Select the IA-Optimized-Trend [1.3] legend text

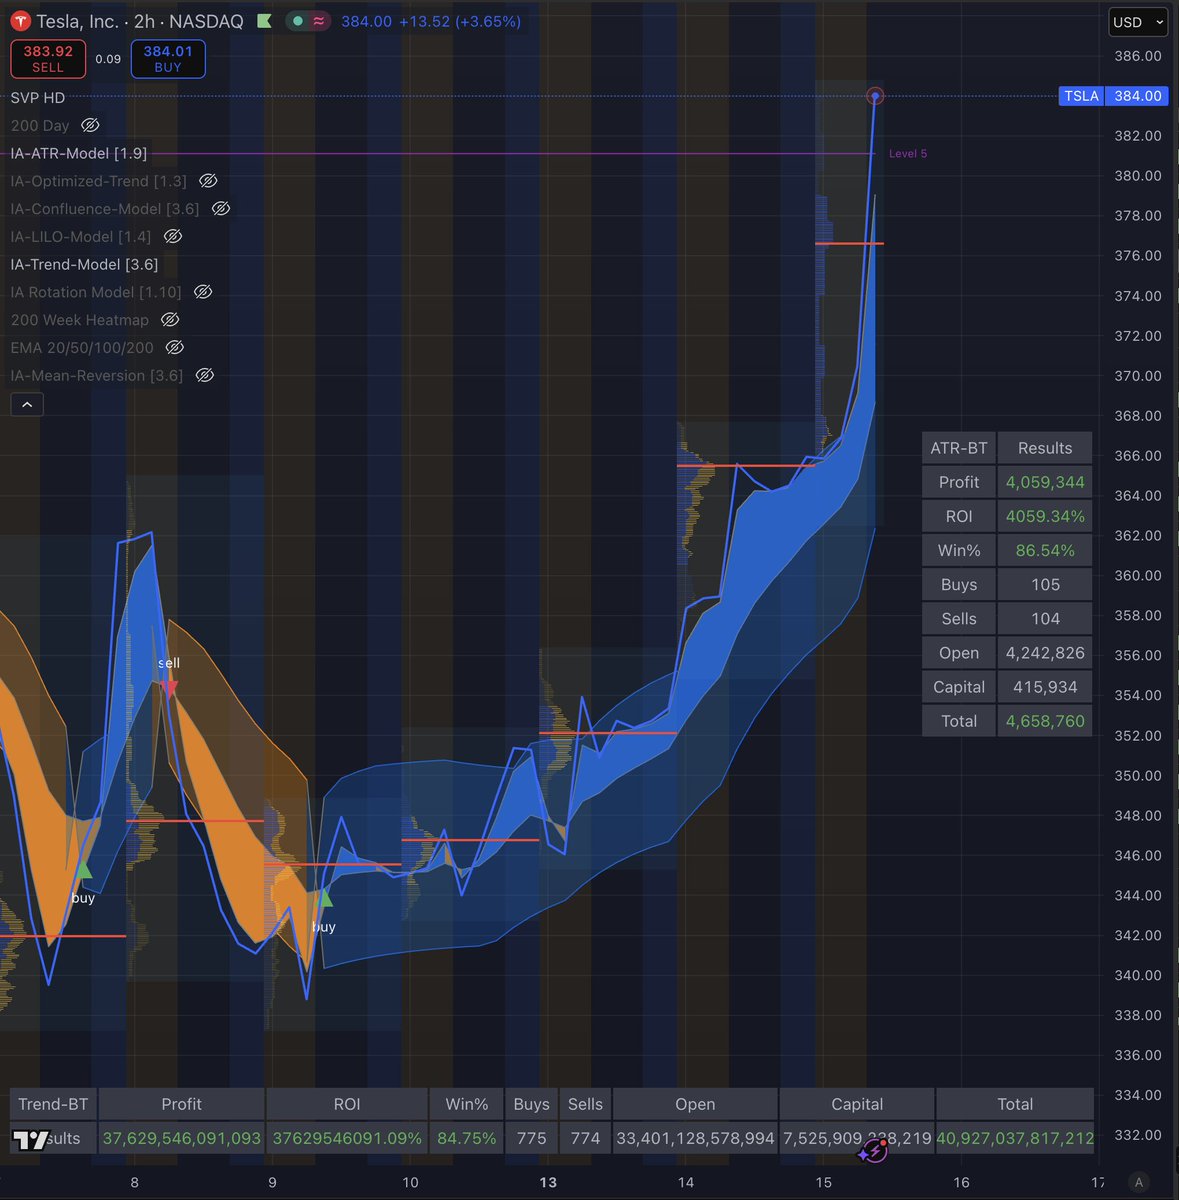pos(99,181)
